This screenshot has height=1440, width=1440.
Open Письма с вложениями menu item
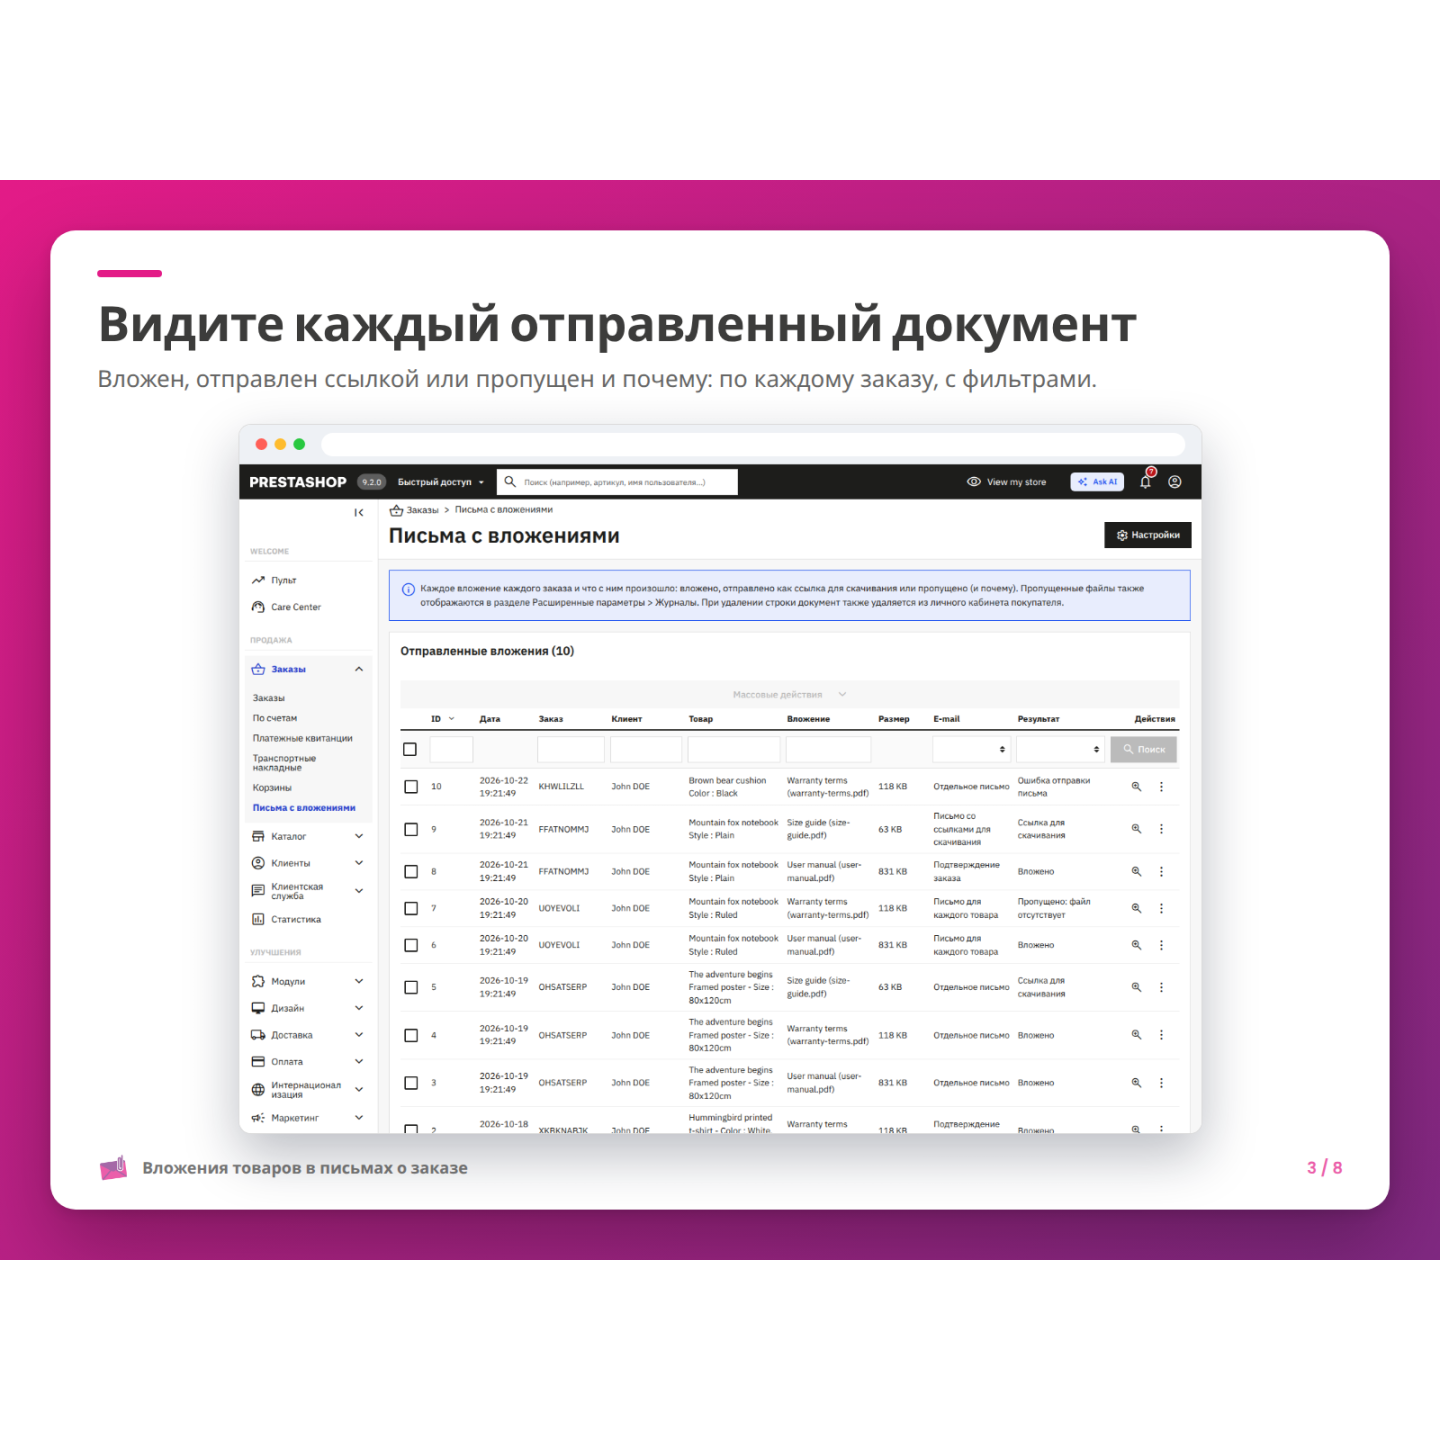click(304, 808)
